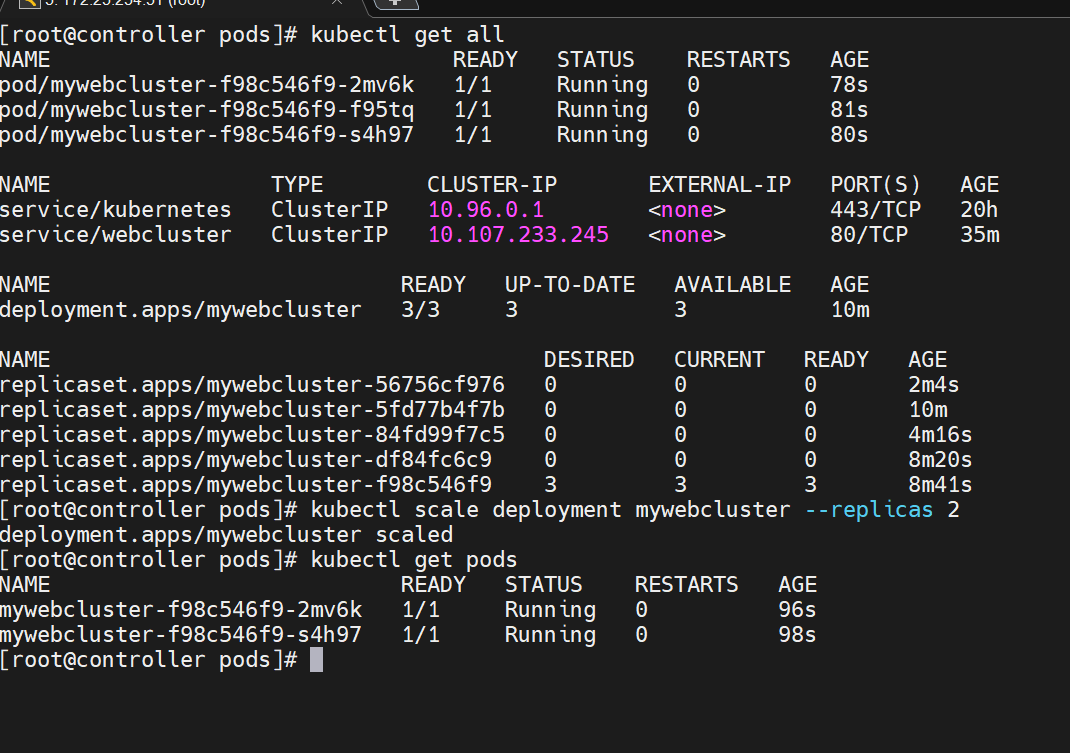This screenshot has width=1070, height=753.
Task: Click the 8m20s replicaset age
Action: 940,460
